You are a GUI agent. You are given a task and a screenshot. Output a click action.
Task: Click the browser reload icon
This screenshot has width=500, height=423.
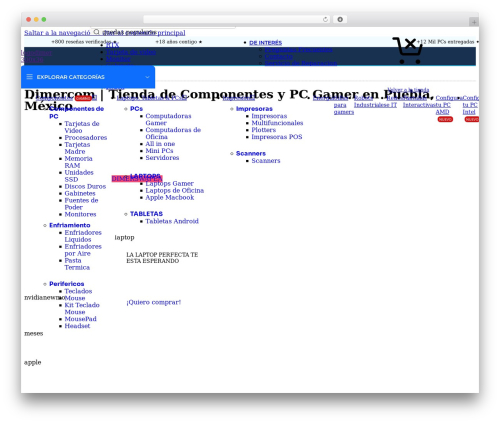pyautogui.click(x=325, y=19)
